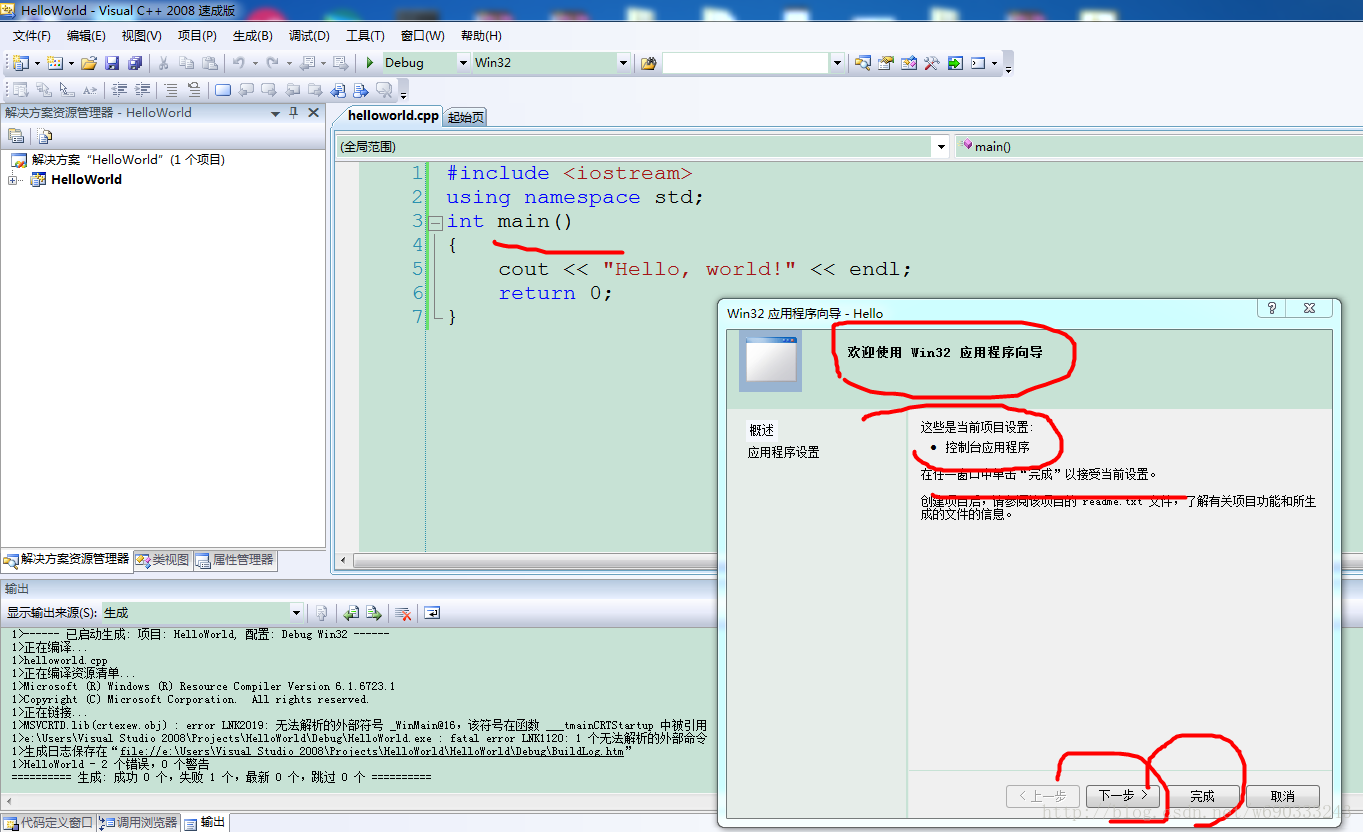Click the Clear All icon in Output panel
The height and width of the screenshot is (832, 1363).
point(403,612)
